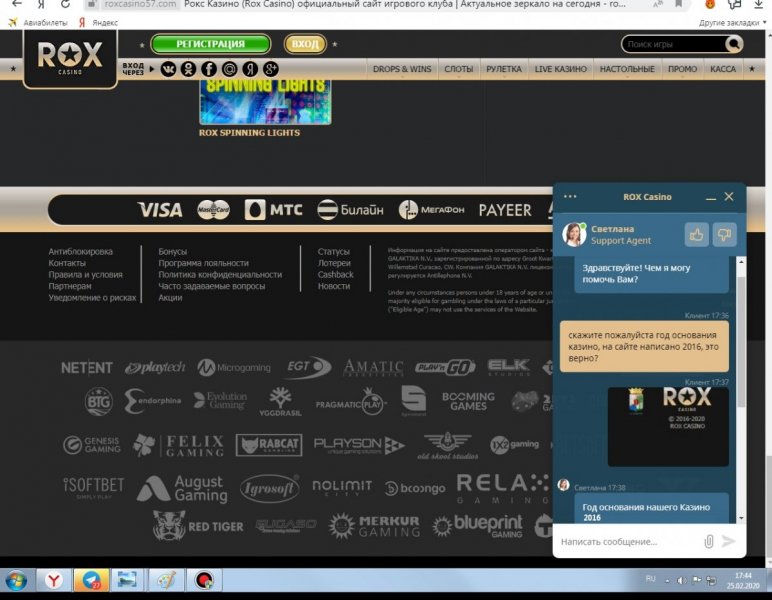The image size is (772, 600).
Task: Log in via Facebook icon
Action: pos(209,69)
